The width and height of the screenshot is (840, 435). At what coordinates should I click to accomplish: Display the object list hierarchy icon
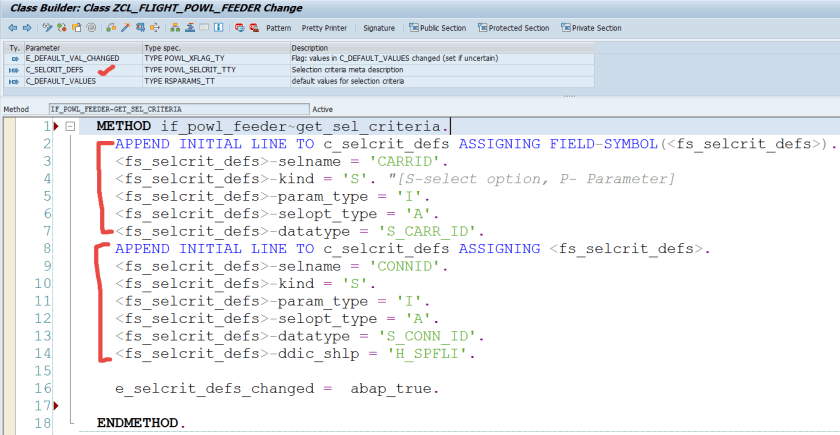[x=175, y=28]
